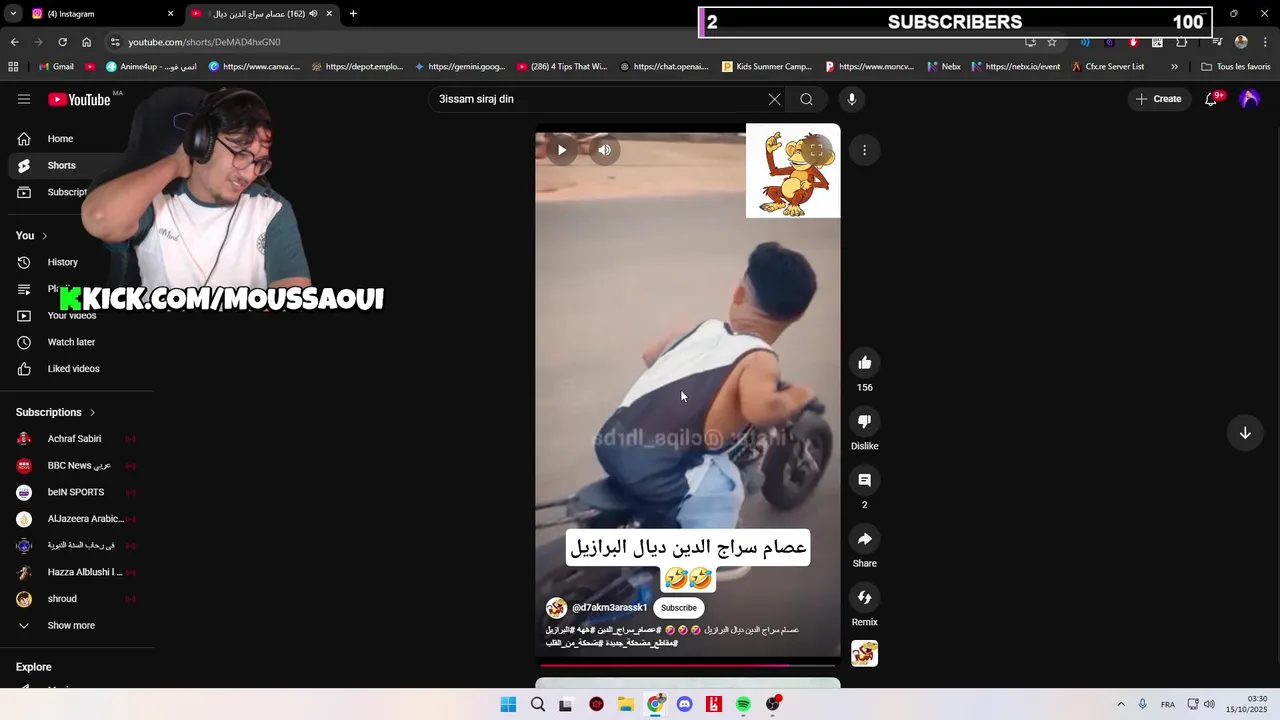Viewport: 1280px width, 720px height.
Task: Bookmark this page with the star
Action: point(1052,42)
